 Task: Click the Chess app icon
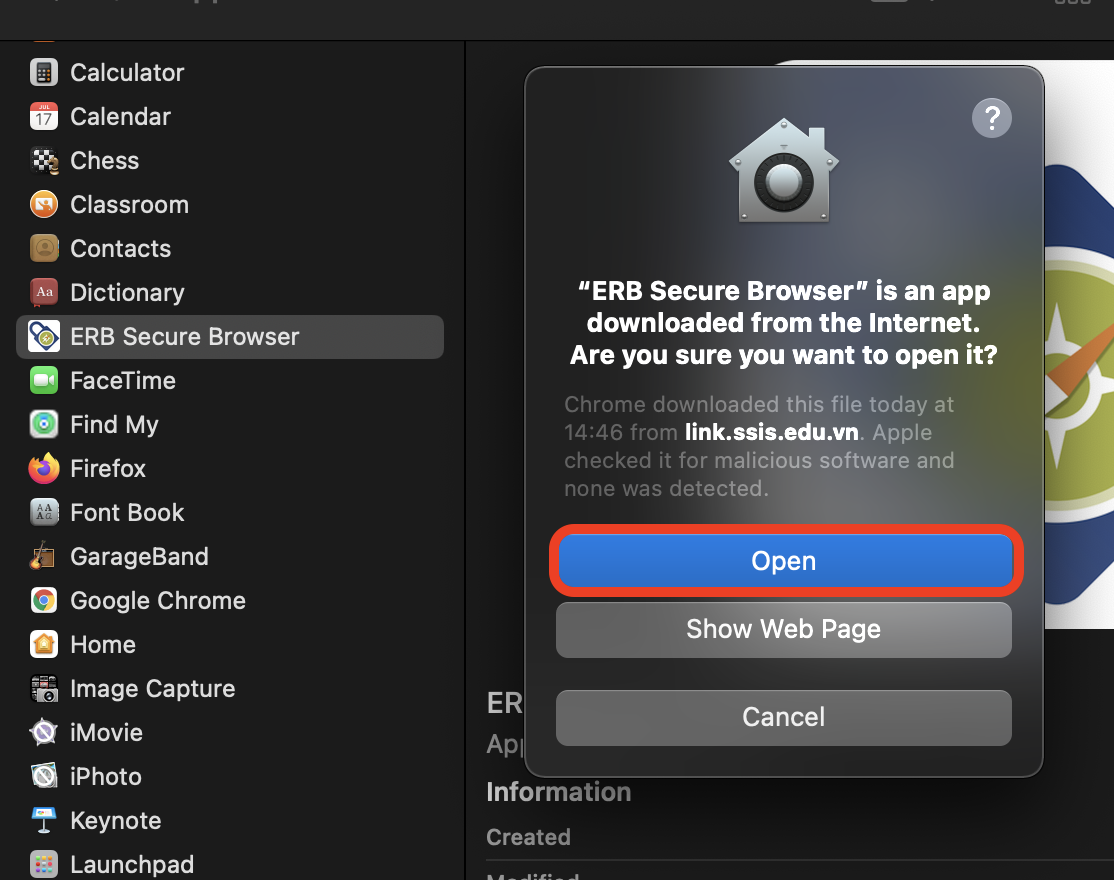pyautogui.click(x=43, y=161)
